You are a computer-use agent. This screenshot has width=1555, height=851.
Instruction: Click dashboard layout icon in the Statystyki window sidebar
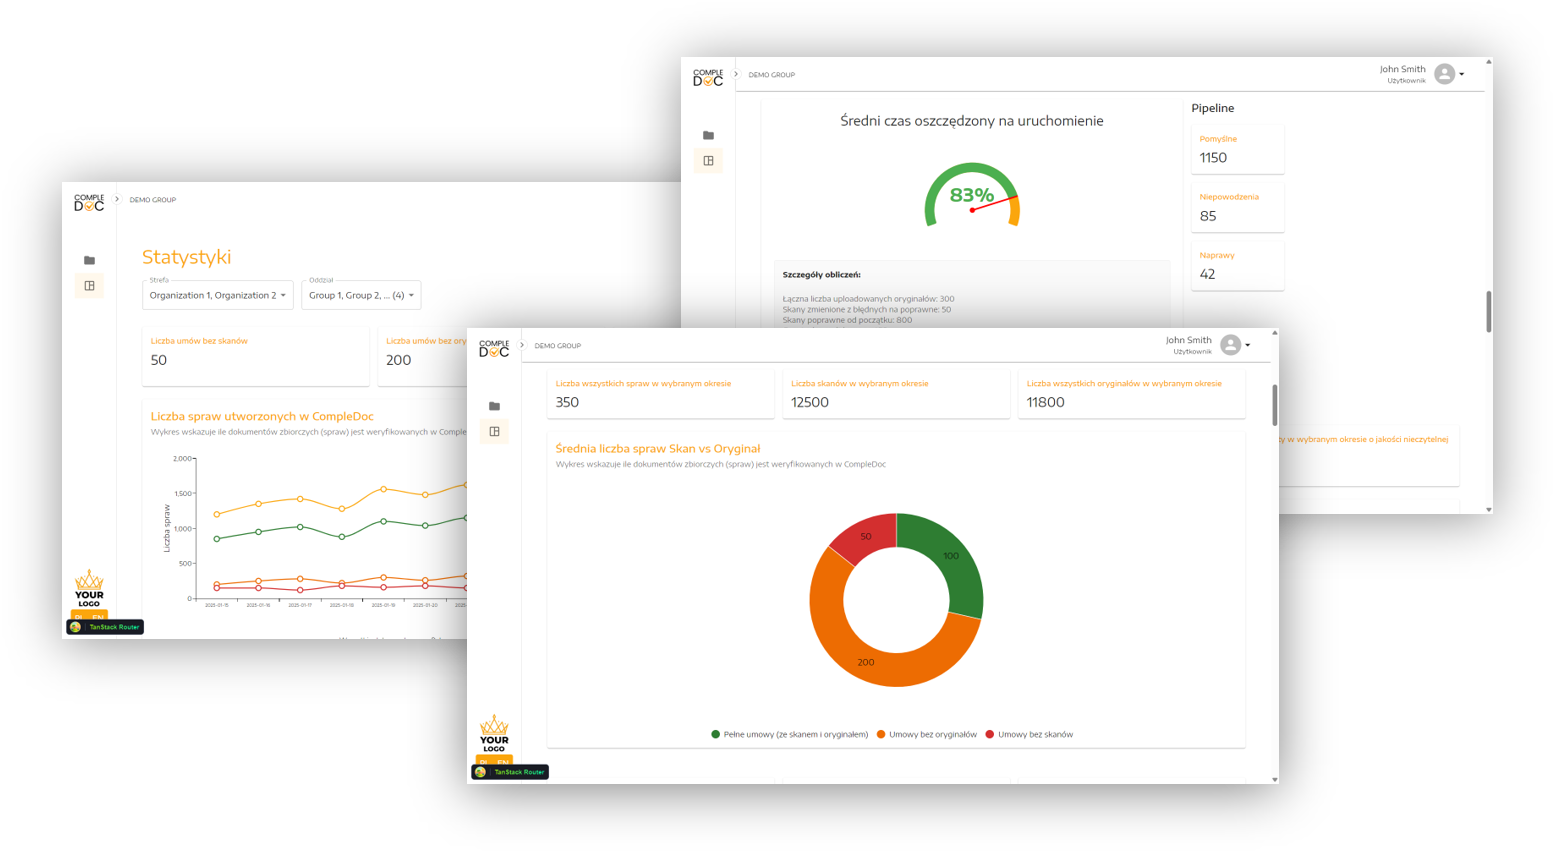89,286
